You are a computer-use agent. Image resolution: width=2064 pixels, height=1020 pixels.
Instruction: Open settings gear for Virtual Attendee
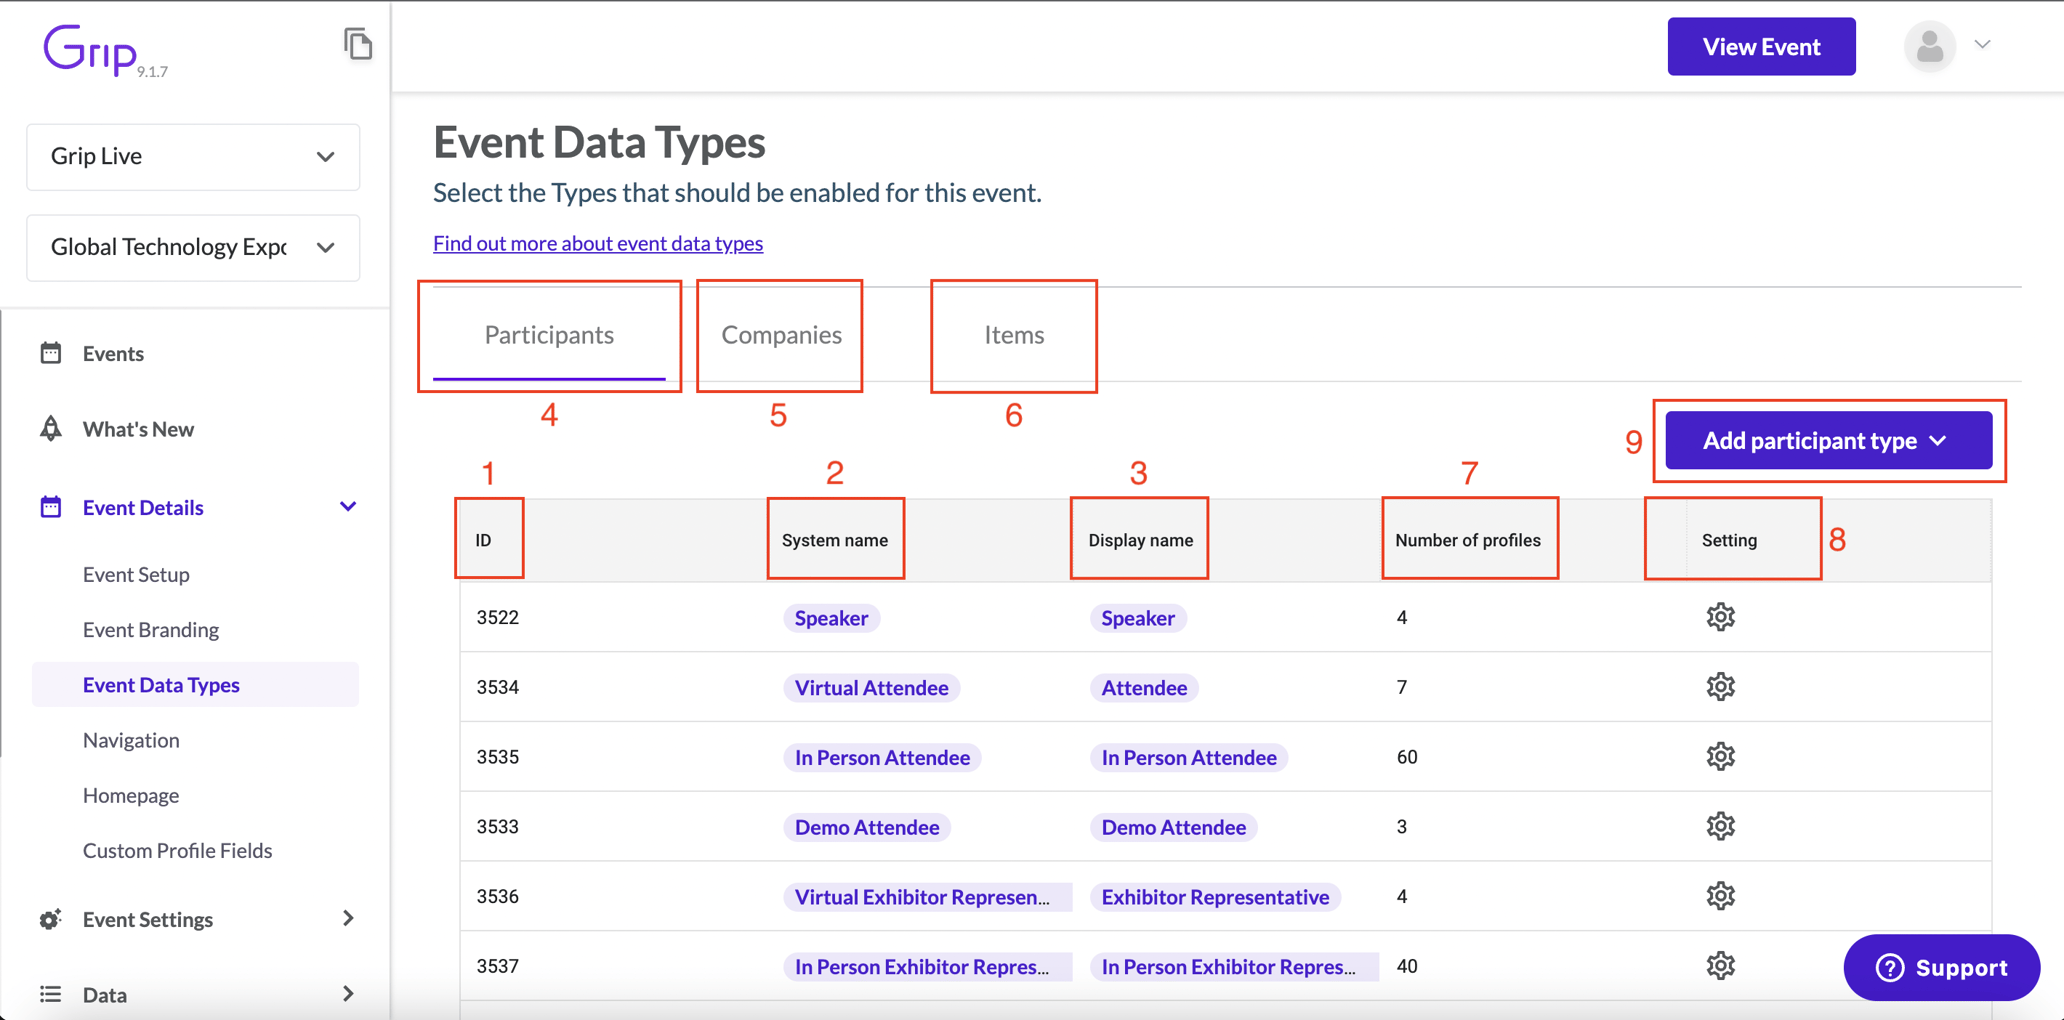(1720, 687)
